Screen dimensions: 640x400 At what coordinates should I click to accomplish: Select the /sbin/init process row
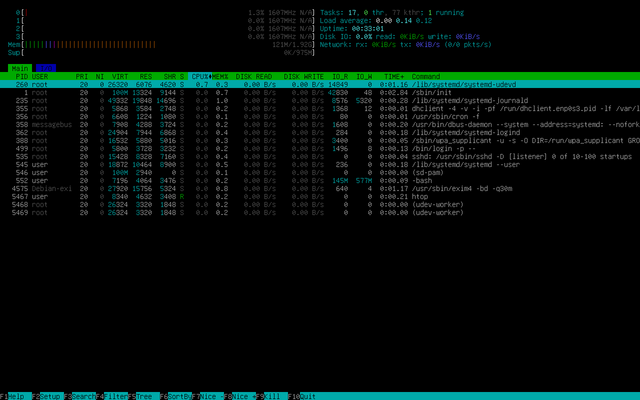point(320,93)
